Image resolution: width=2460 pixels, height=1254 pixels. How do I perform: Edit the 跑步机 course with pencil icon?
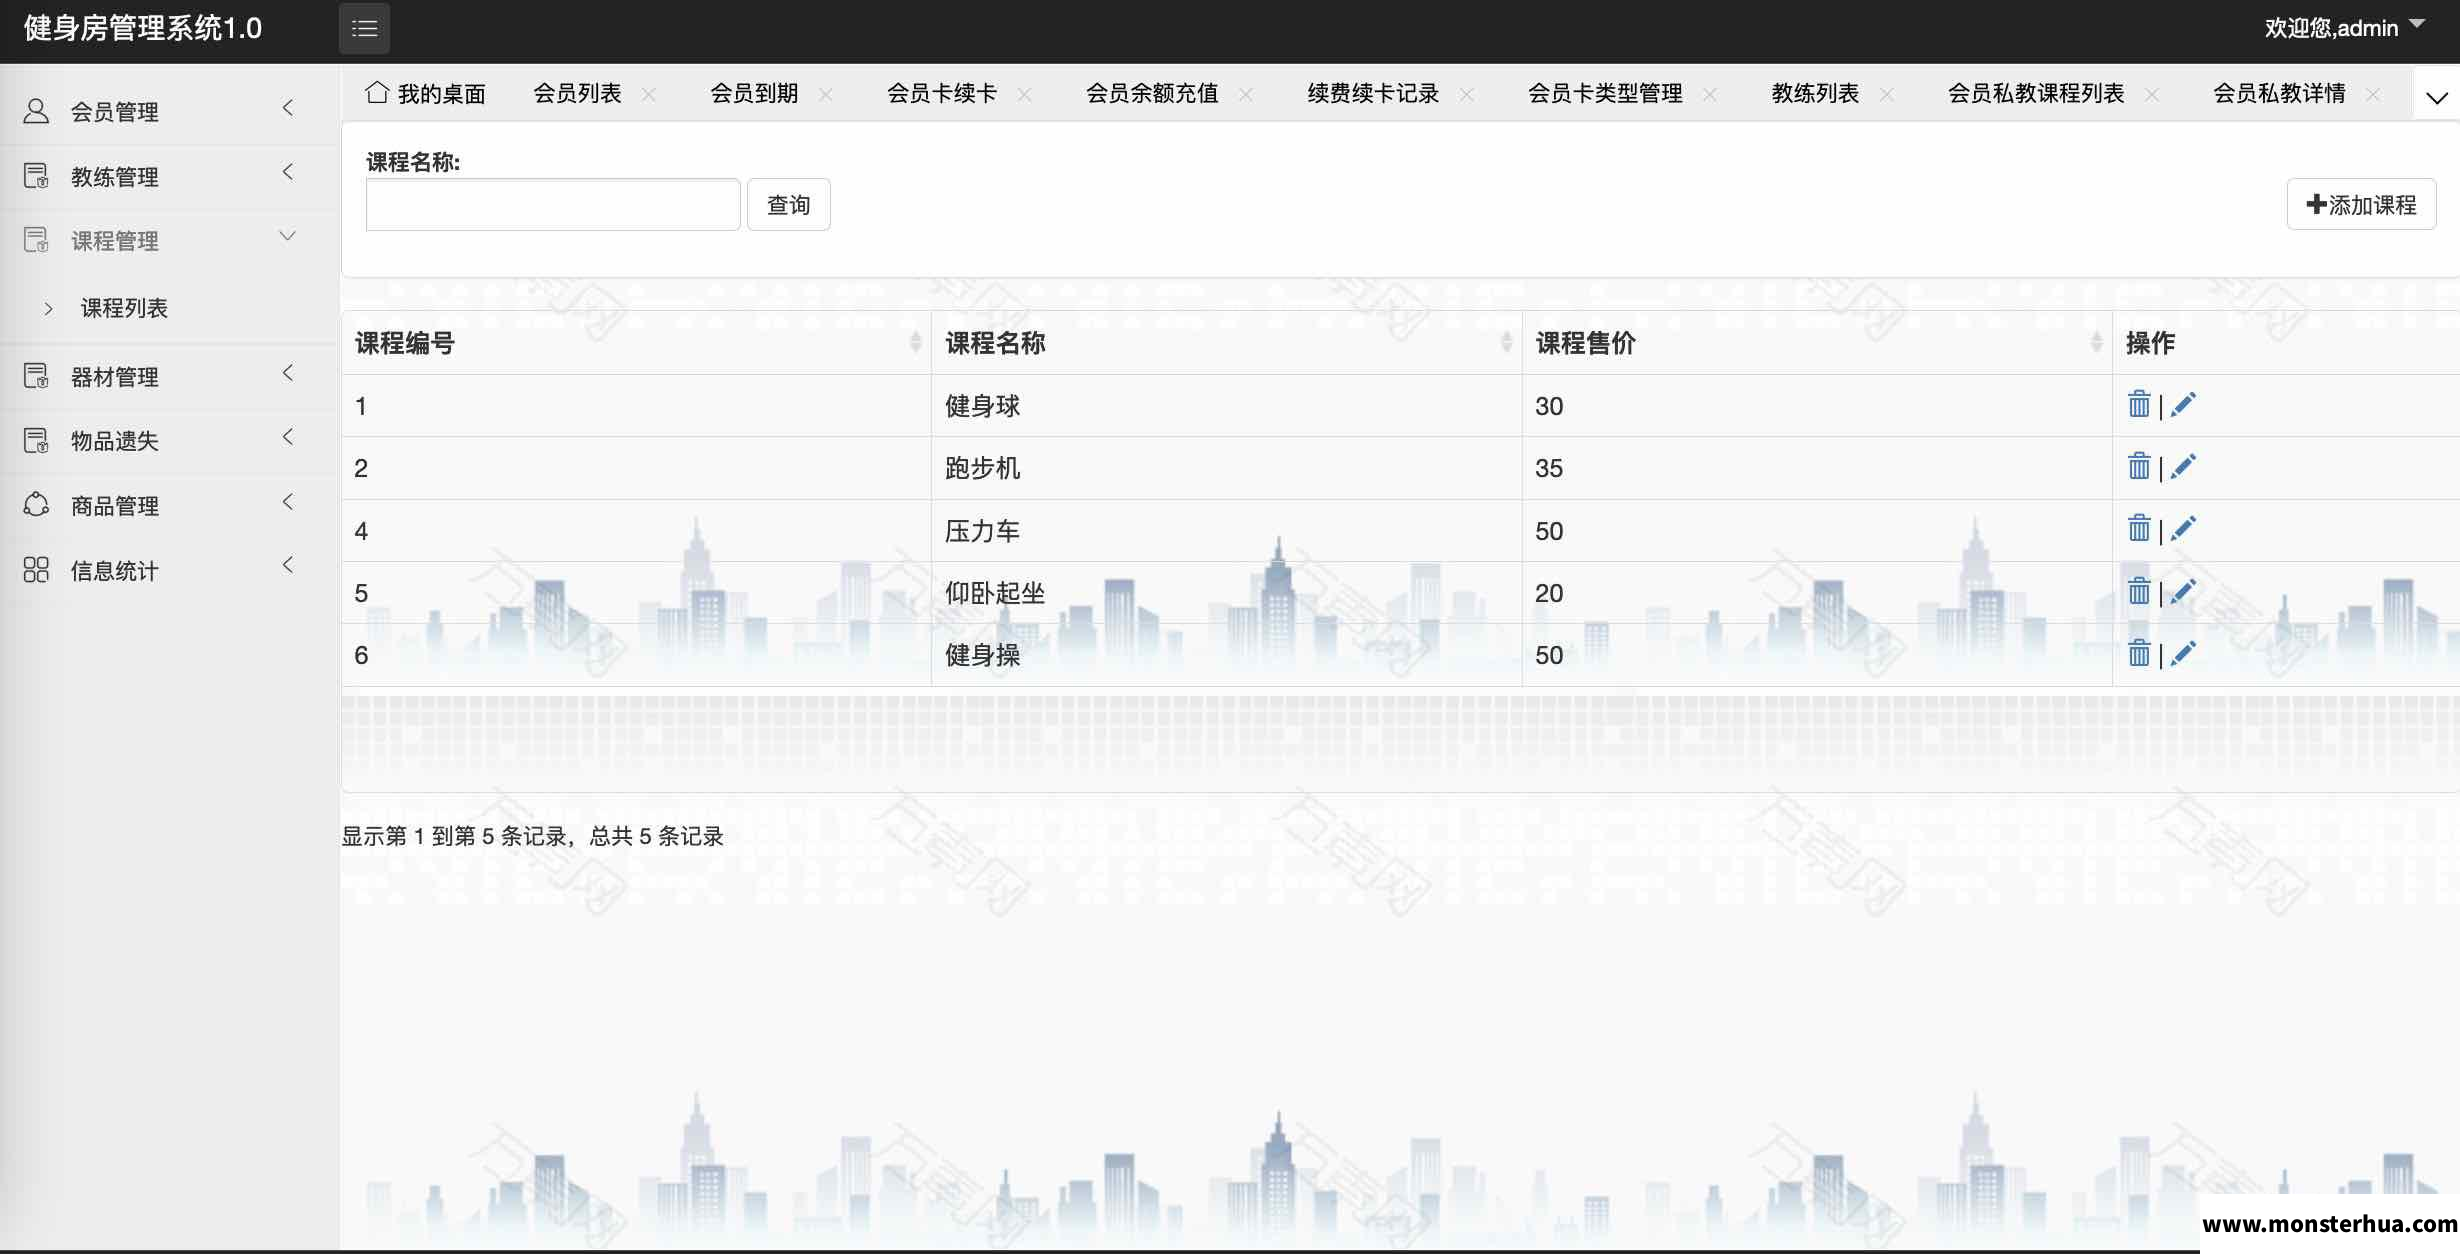click(x=2183, y=466)
